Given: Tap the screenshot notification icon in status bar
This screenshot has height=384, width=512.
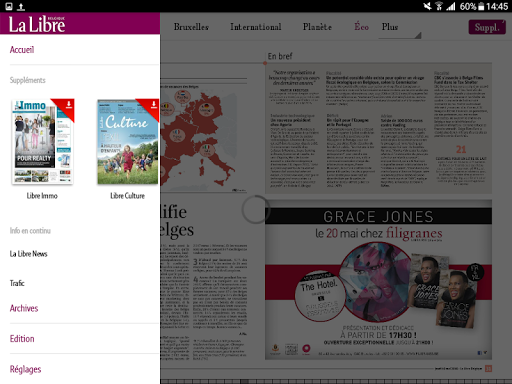Looking at the screenshot, I should (x=9, y=6).
